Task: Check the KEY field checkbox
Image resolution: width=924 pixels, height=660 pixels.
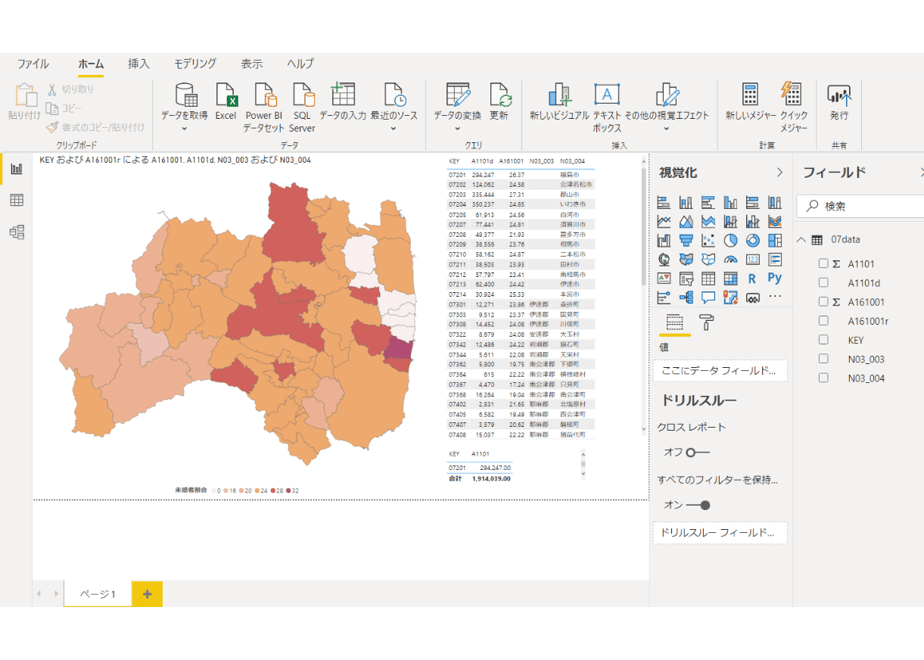Action: (x=823, y=339)
